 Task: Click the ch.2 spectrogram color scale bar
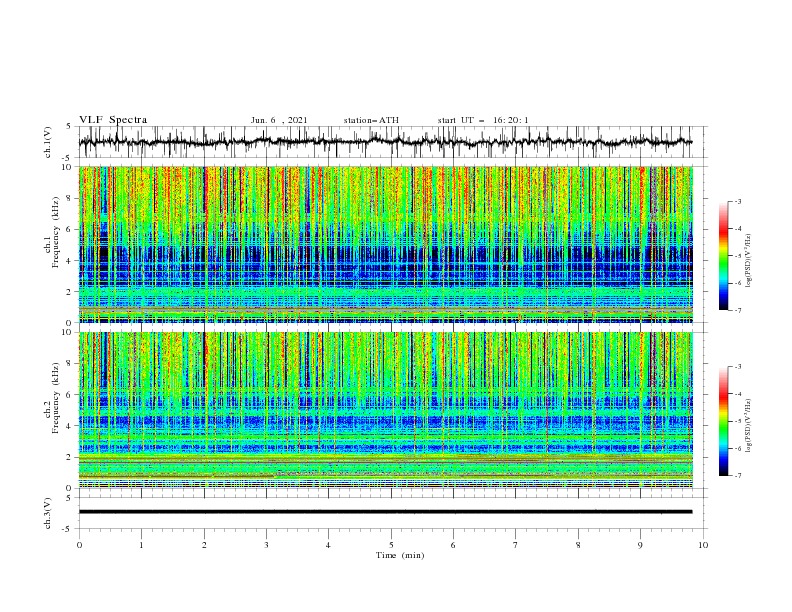pos(723,421)
